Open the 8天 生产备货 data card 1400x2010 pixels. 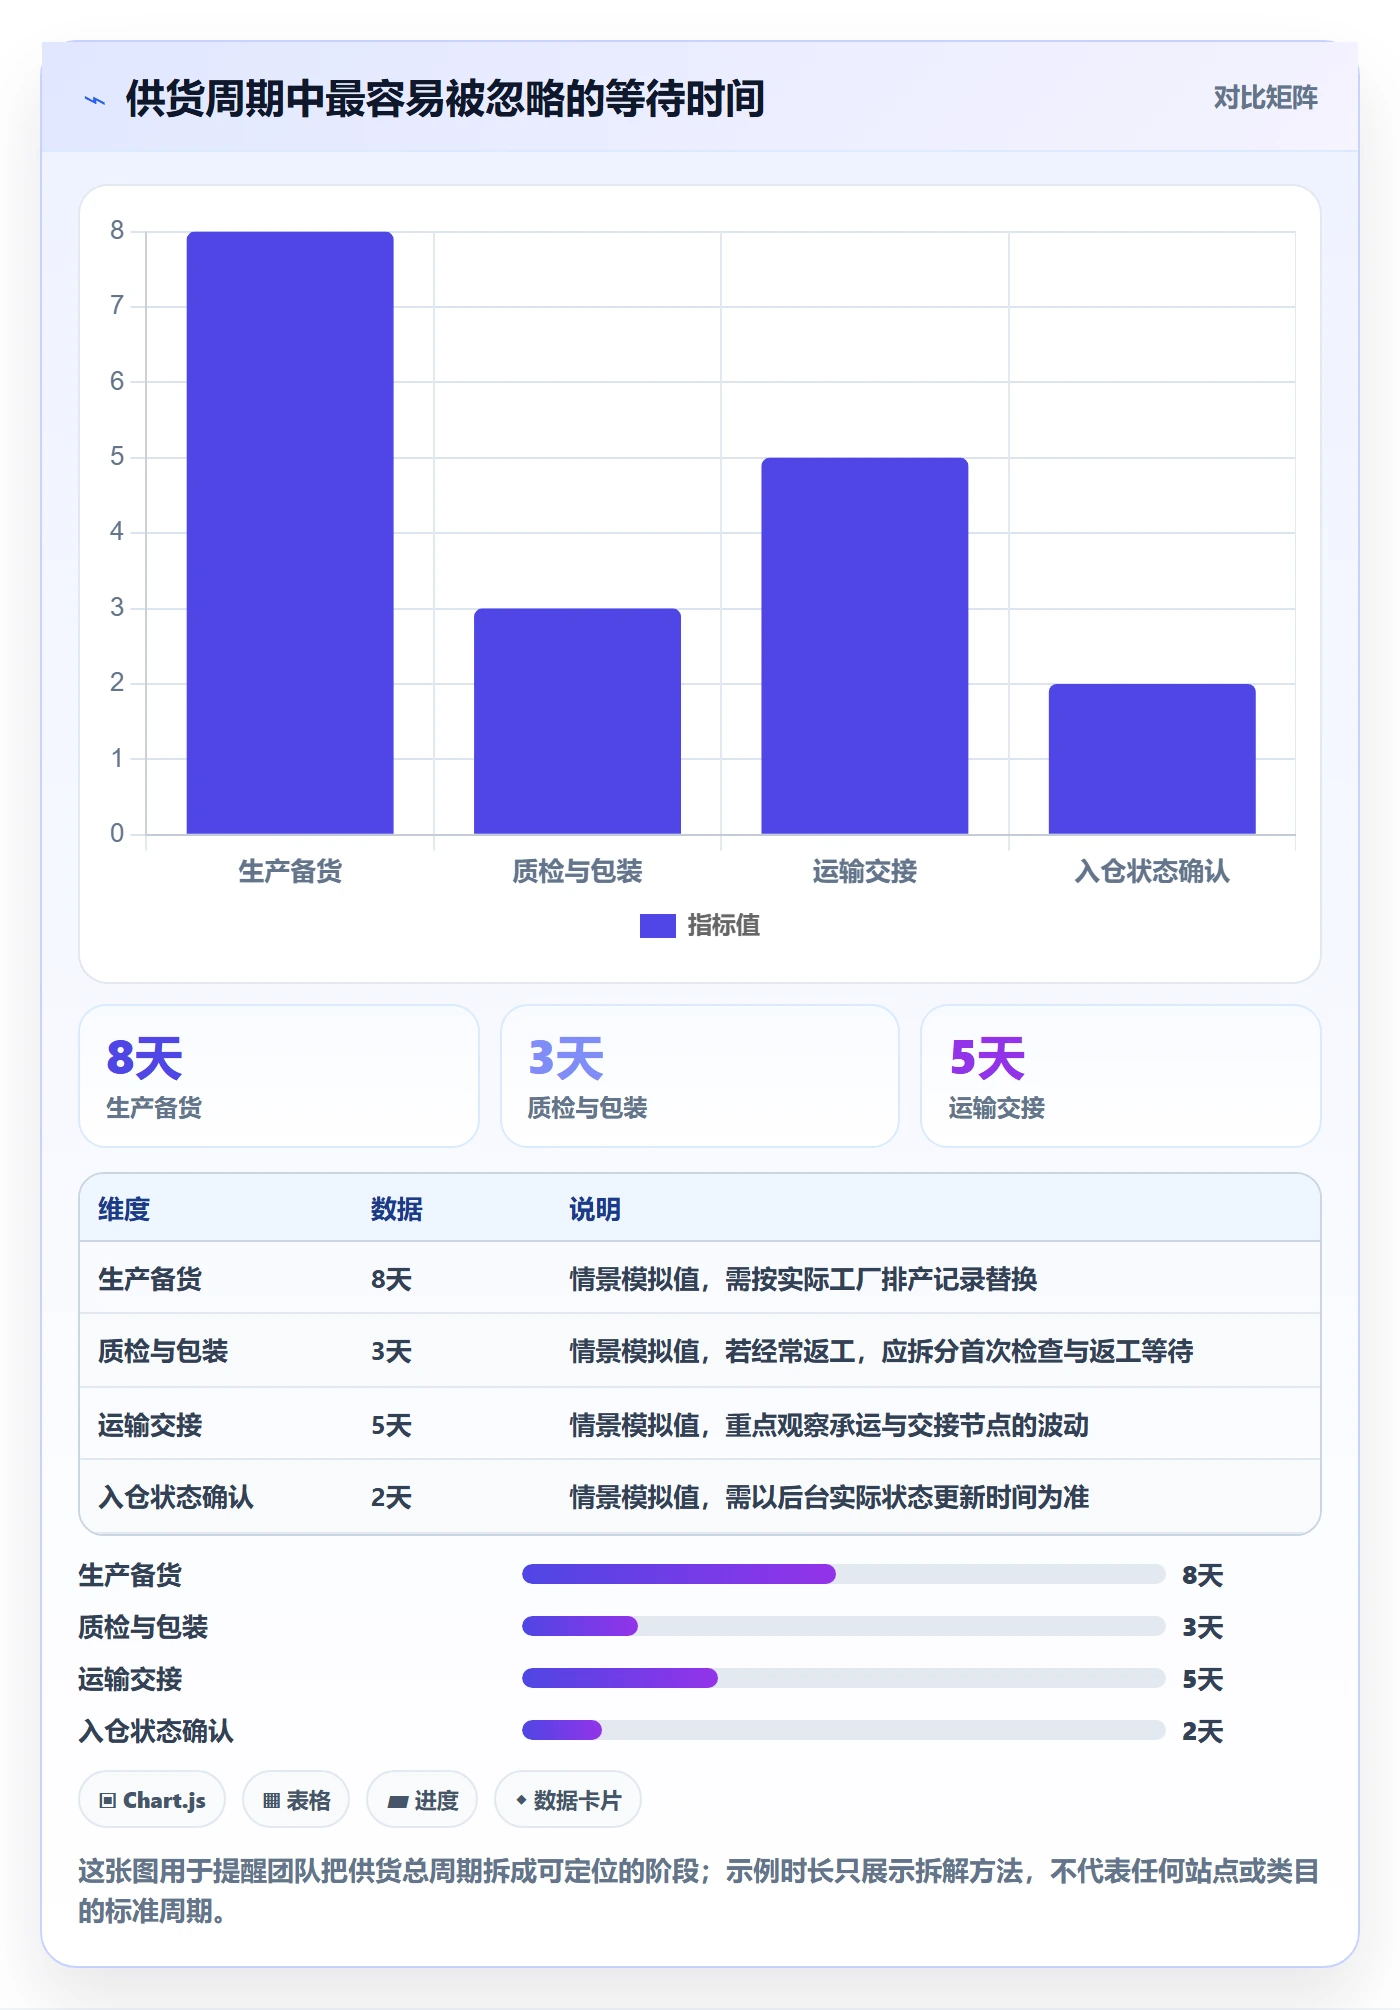pyautogui.click(x=279, y=1076)
